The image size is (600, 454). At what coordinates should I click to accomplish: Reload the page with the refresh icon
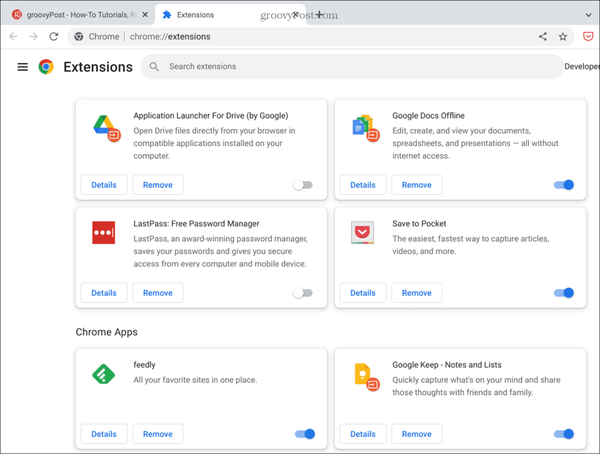point(55,37)
